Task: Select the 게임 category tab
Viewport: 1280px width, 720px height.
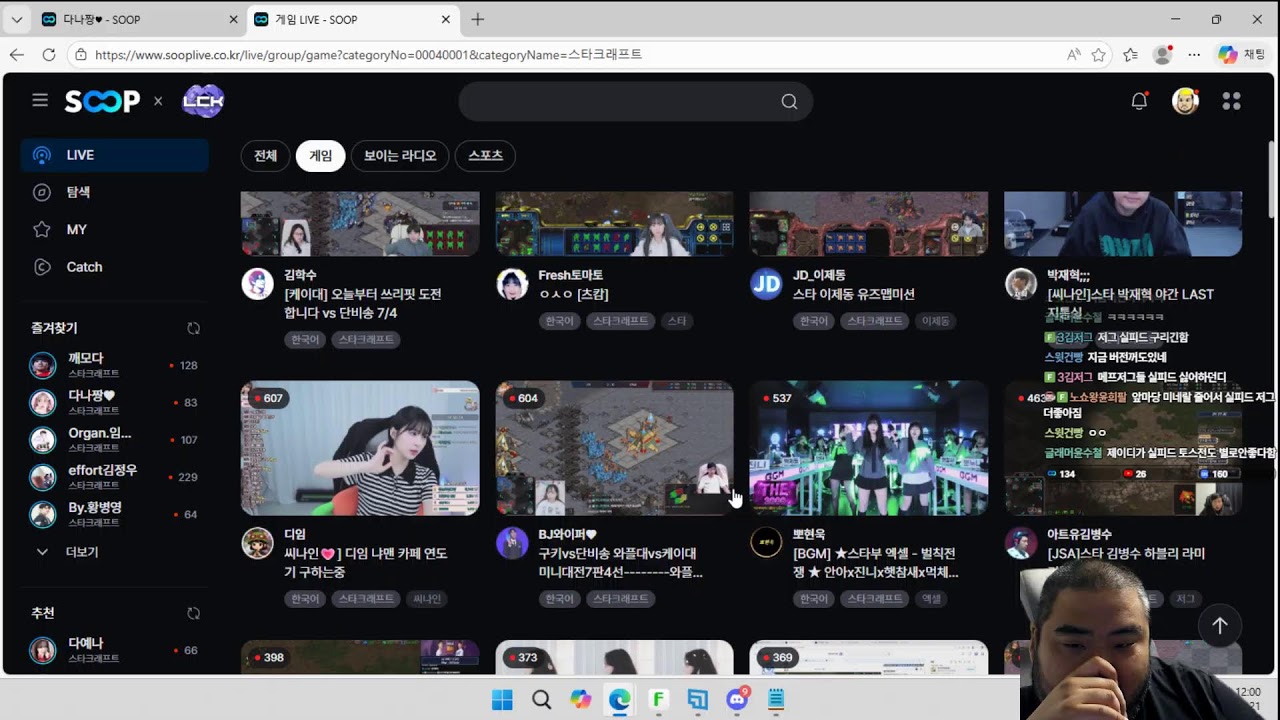Action: click(320, 155)
